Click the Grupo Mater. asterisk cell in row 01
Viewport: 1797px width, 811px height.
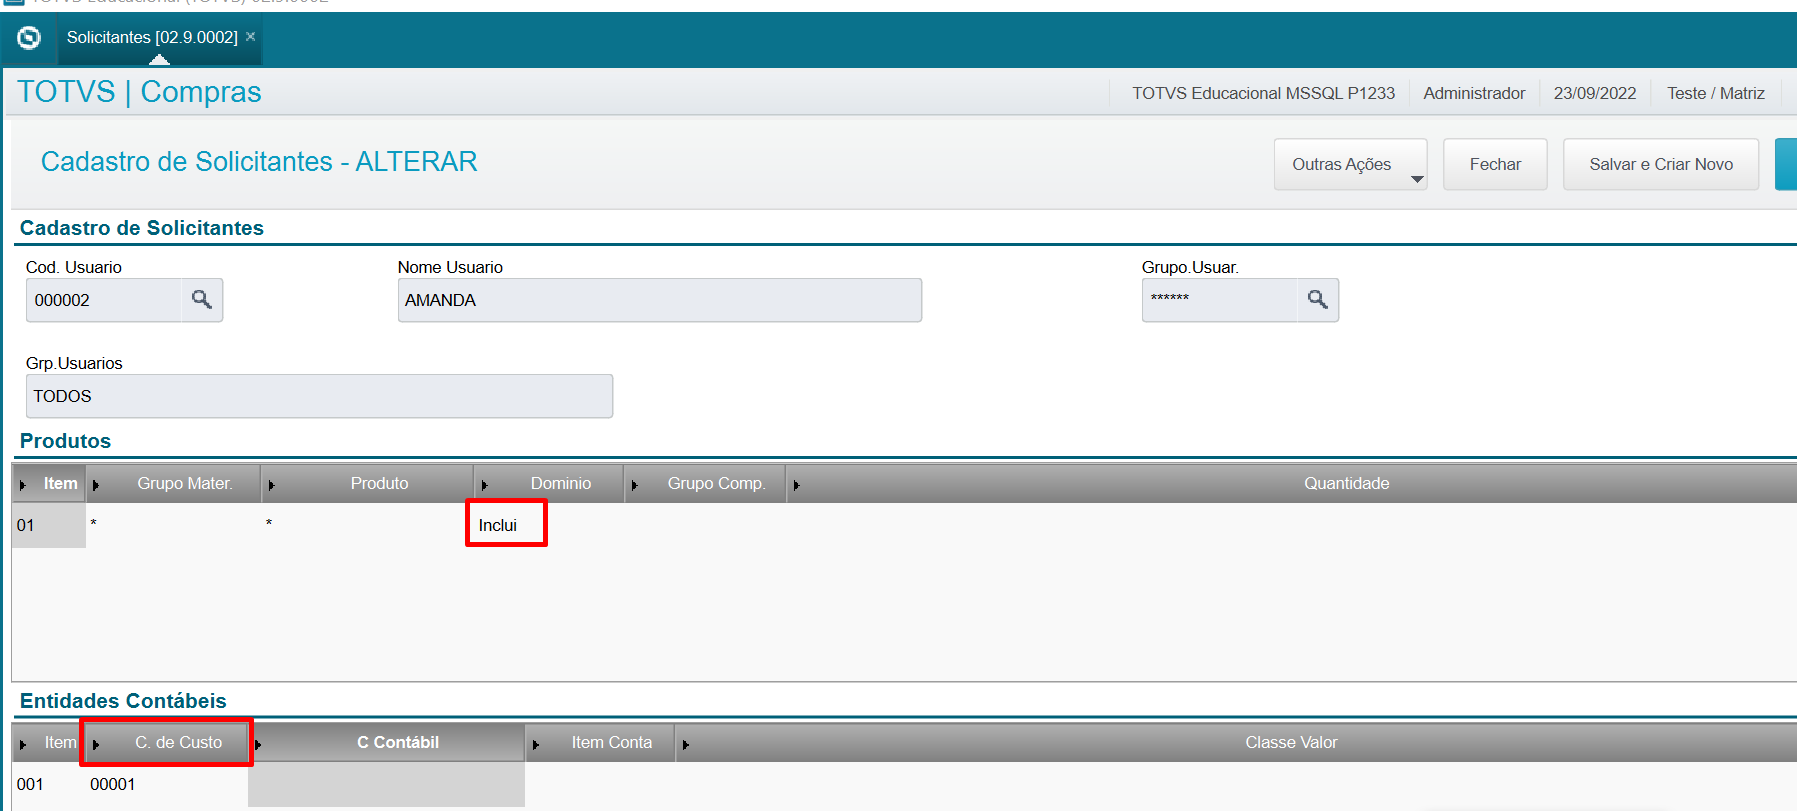point(173,525)
